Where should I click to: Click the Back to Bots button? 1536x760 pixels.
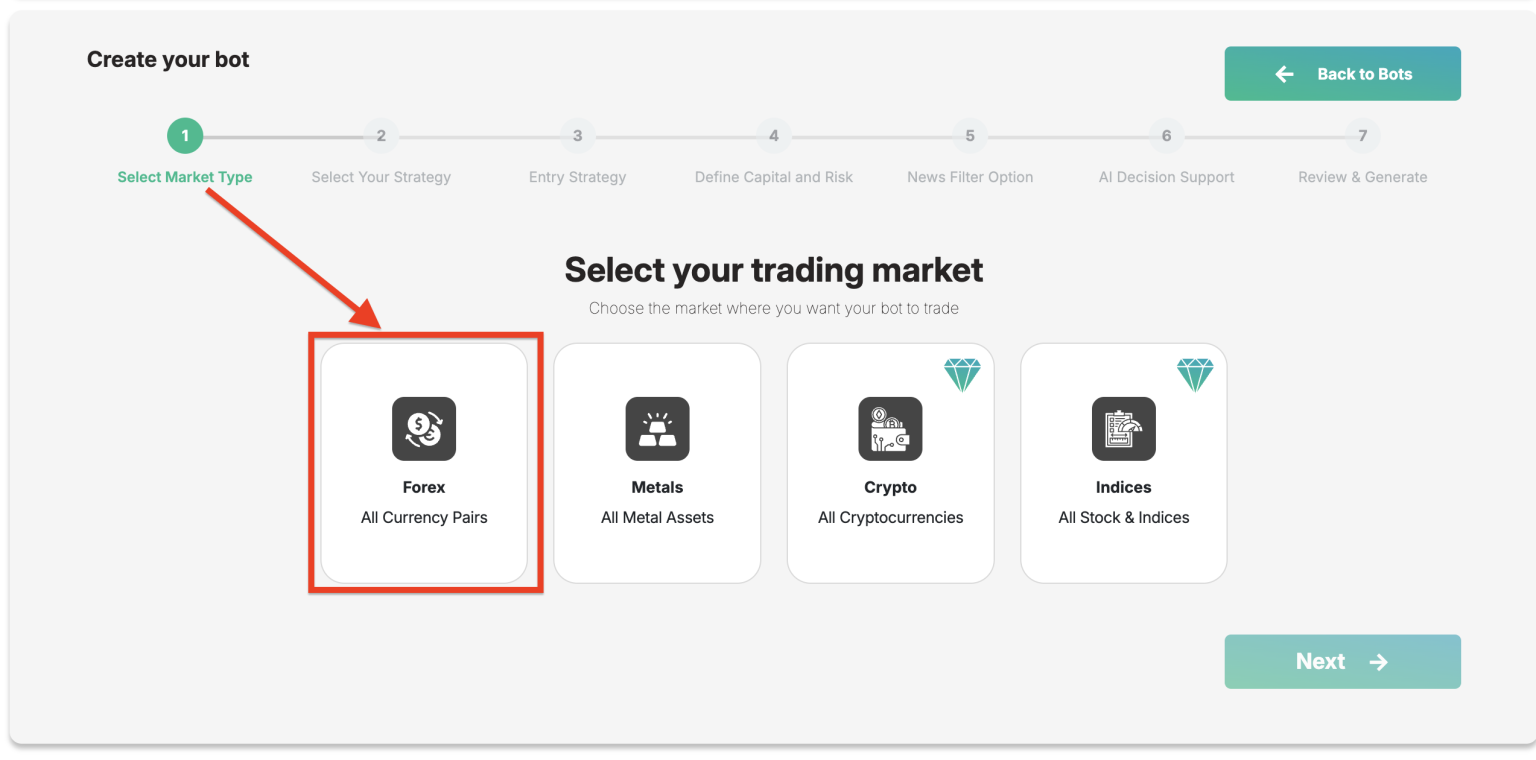click(1342, 73)
